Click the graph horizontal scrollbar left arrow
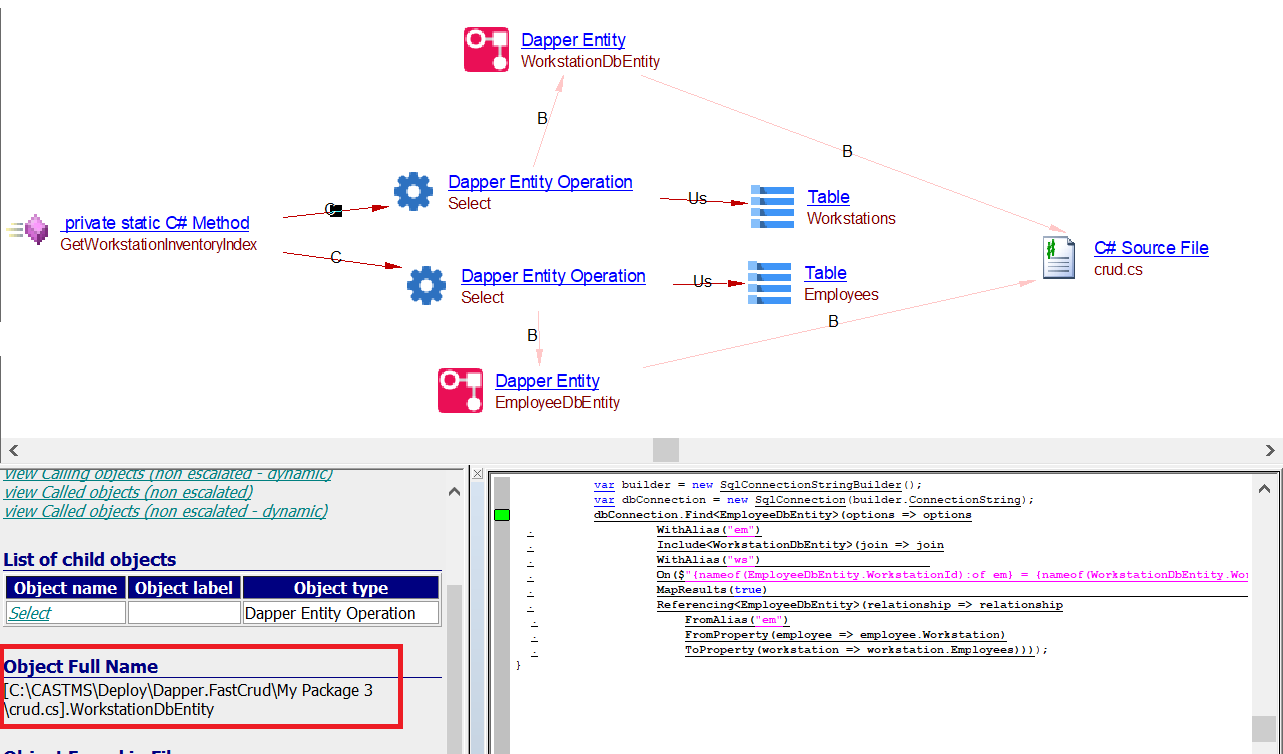 (11, 450)
